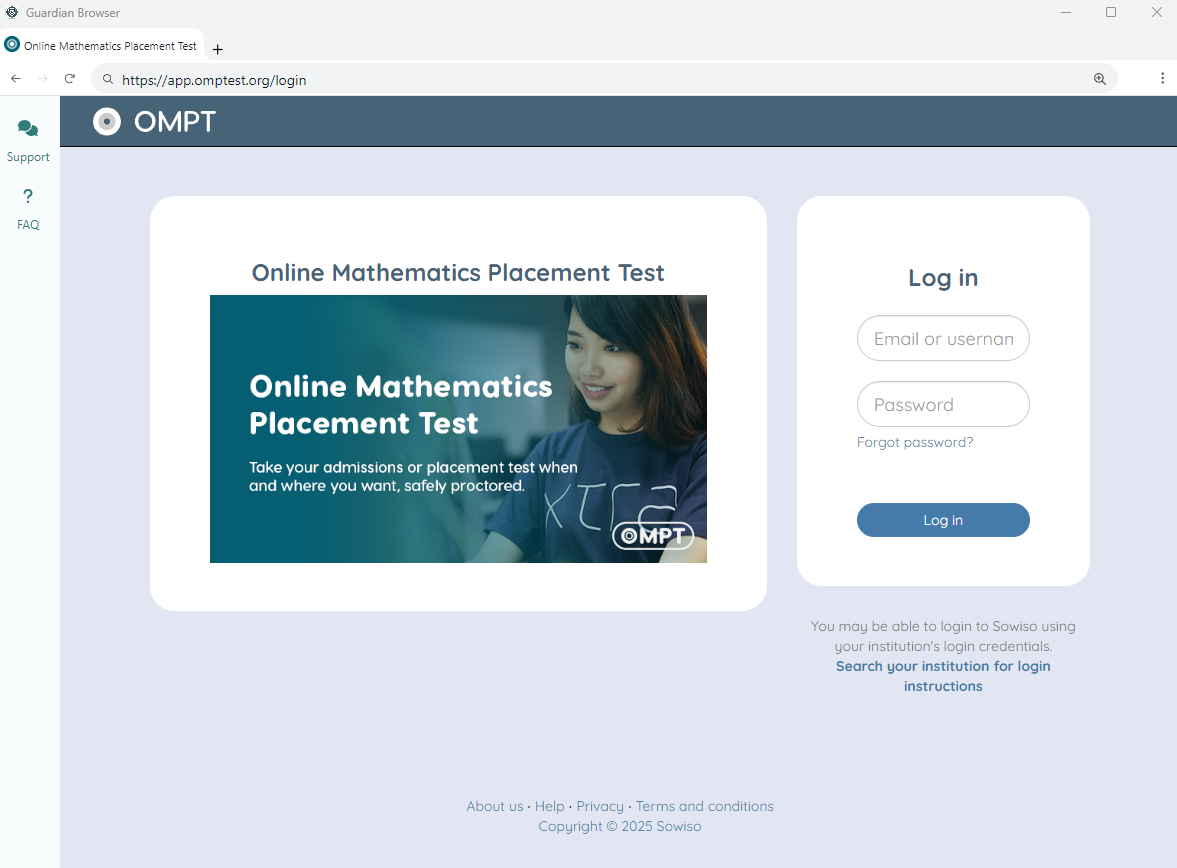Viewport: 1177px width, 868px height.
Task: Open the Forgot password link
Action: 914,442
